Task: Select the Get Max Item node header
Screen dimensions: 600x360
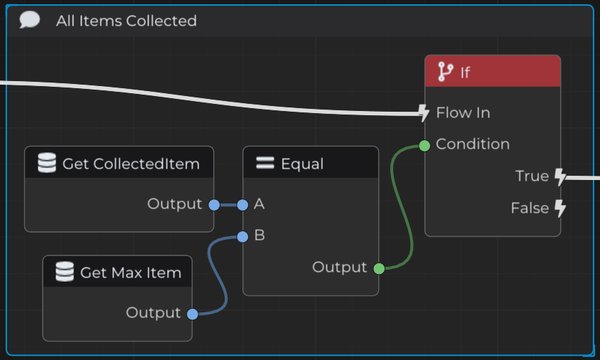Action: (117, 271)
